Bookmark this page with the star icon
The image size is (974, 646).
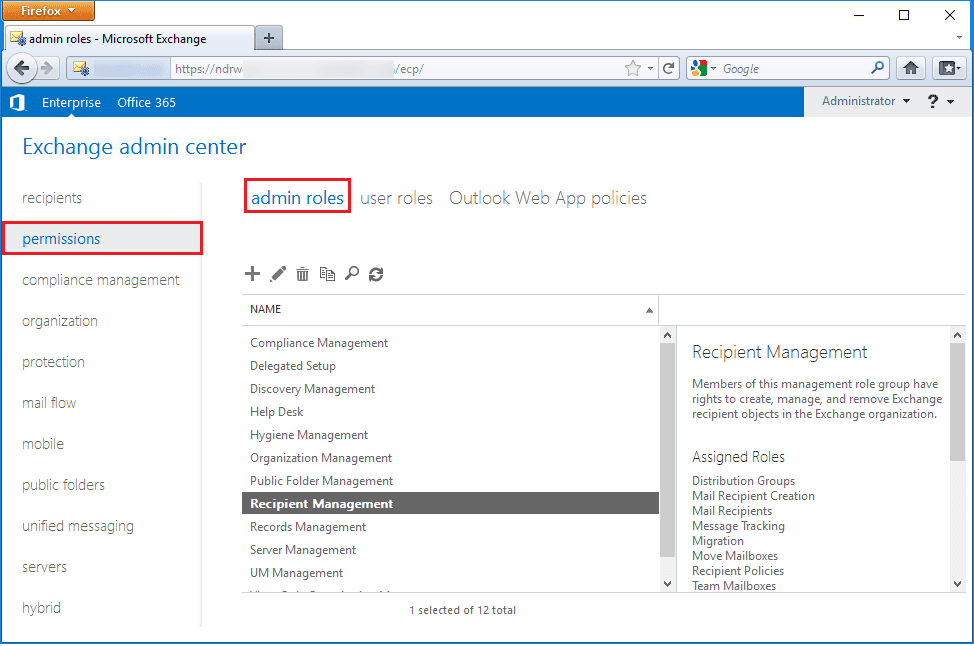pos(633,68)
